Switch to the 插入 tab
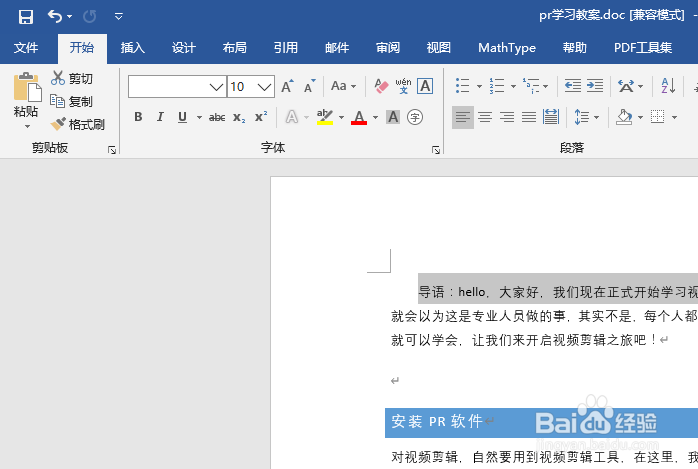 click(x=133, y=48)
